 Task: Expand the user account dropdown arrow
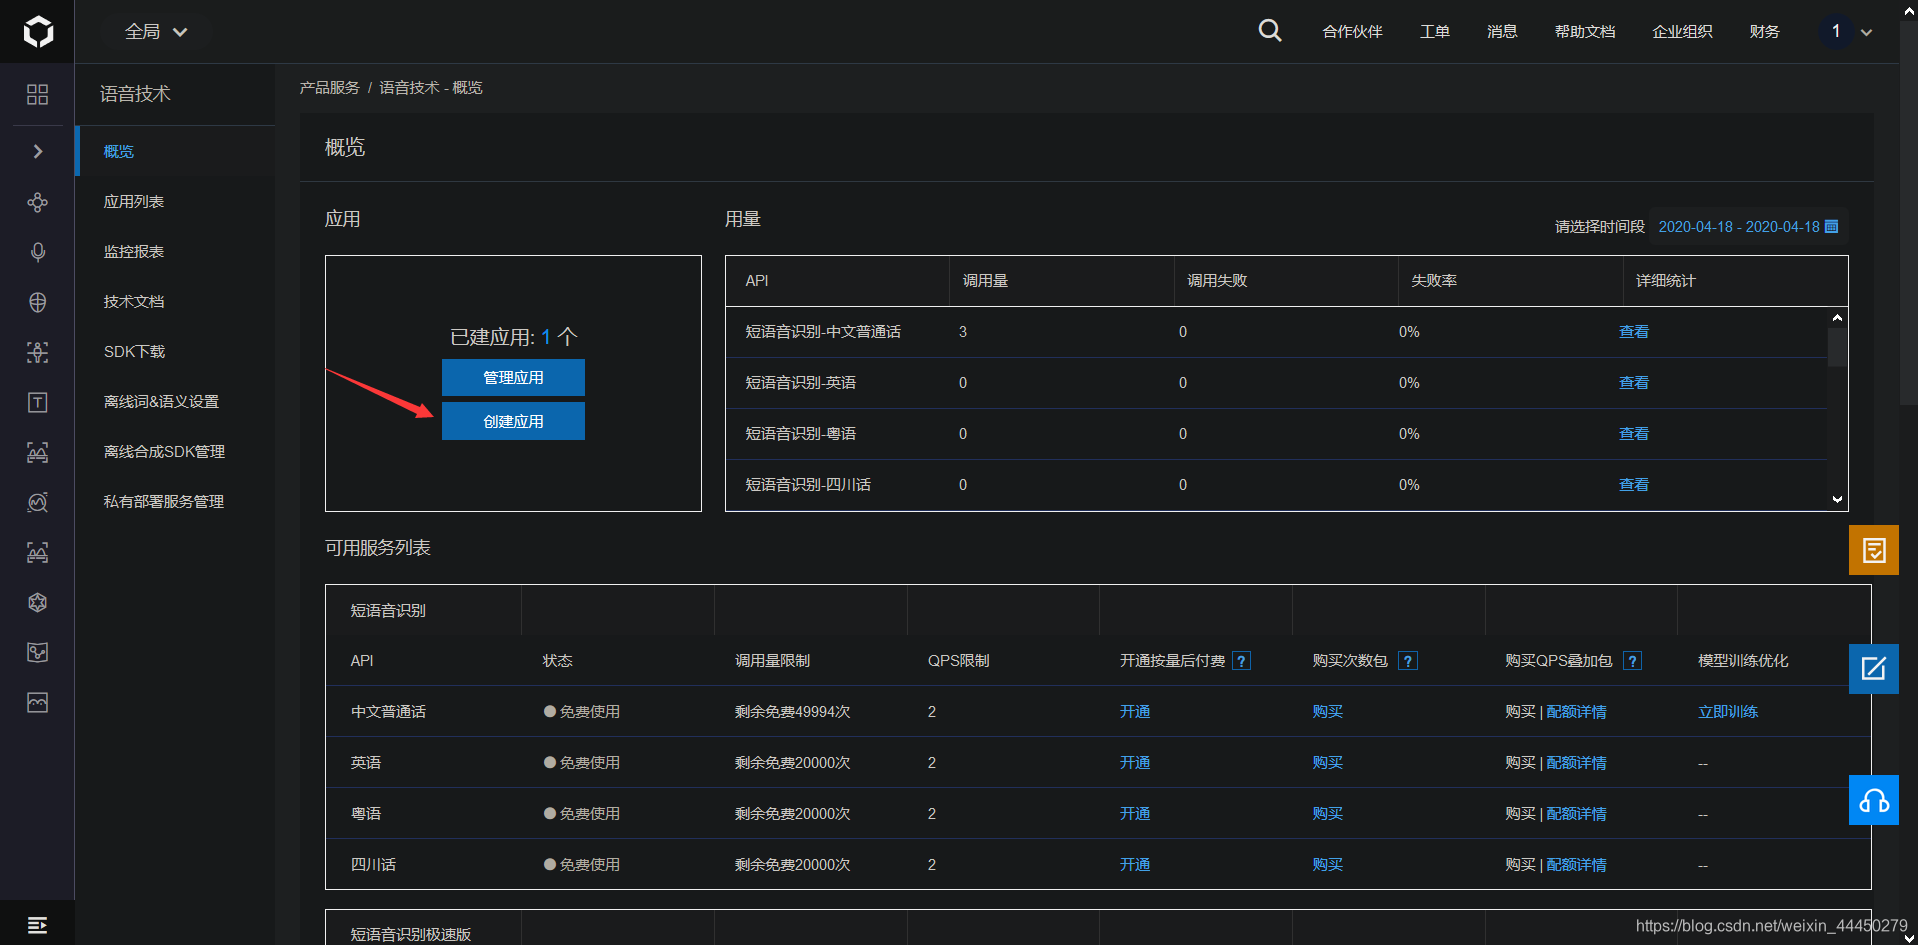point(1866,32)
